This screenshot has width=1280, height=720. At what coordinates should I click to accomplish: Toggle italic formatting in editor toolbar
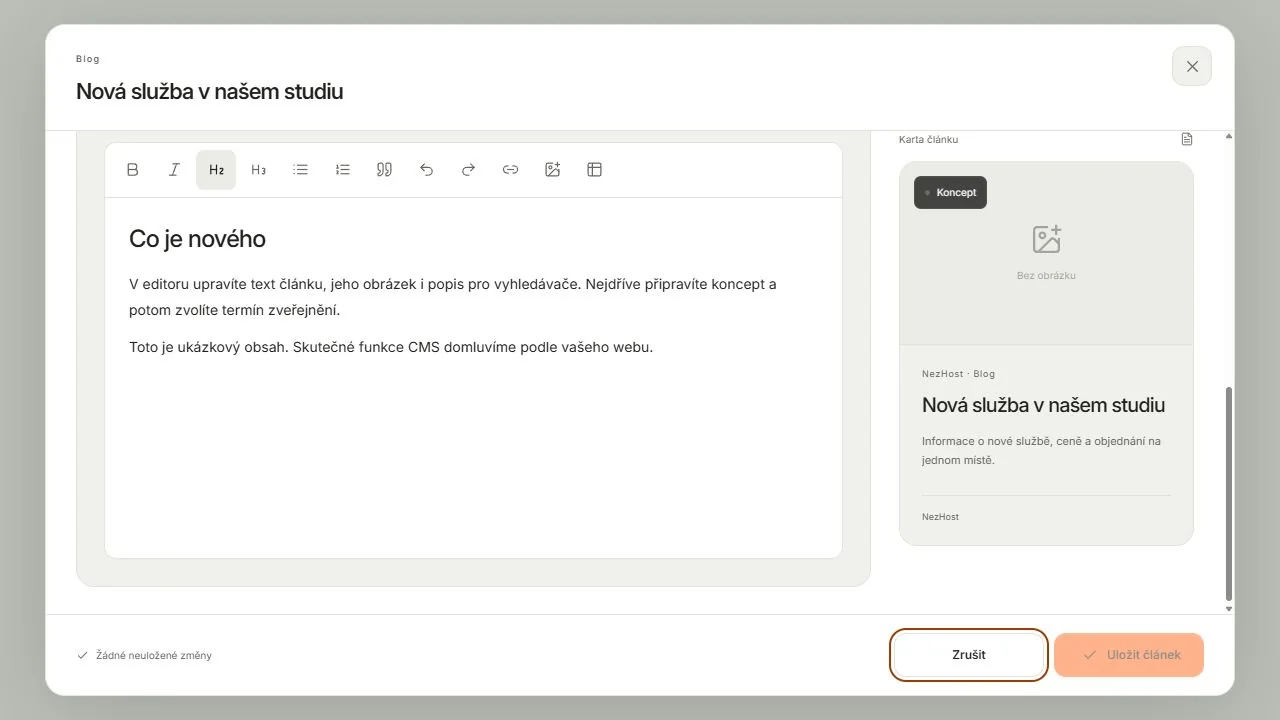click(174, 170)
